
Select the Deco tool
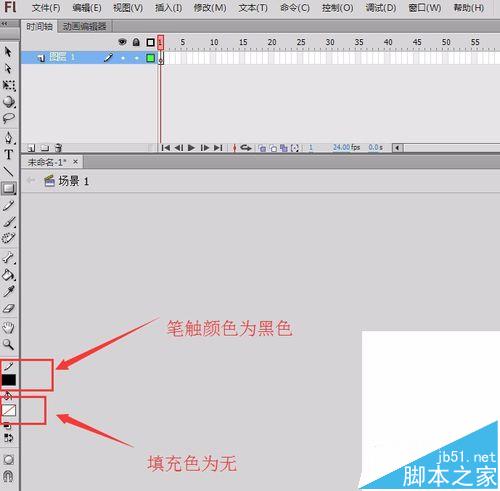point(9,238)
